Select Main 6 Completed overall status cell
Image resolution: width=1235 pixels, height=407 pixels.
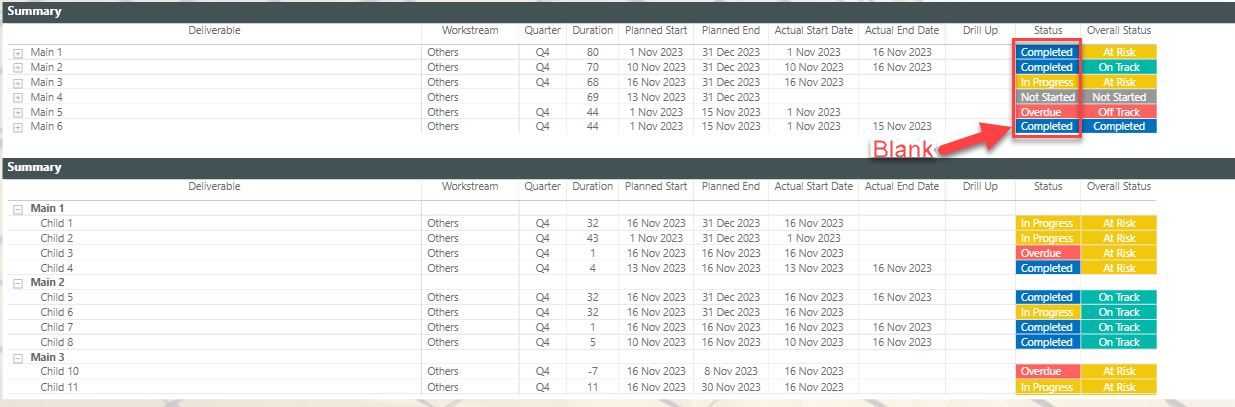1119,127
